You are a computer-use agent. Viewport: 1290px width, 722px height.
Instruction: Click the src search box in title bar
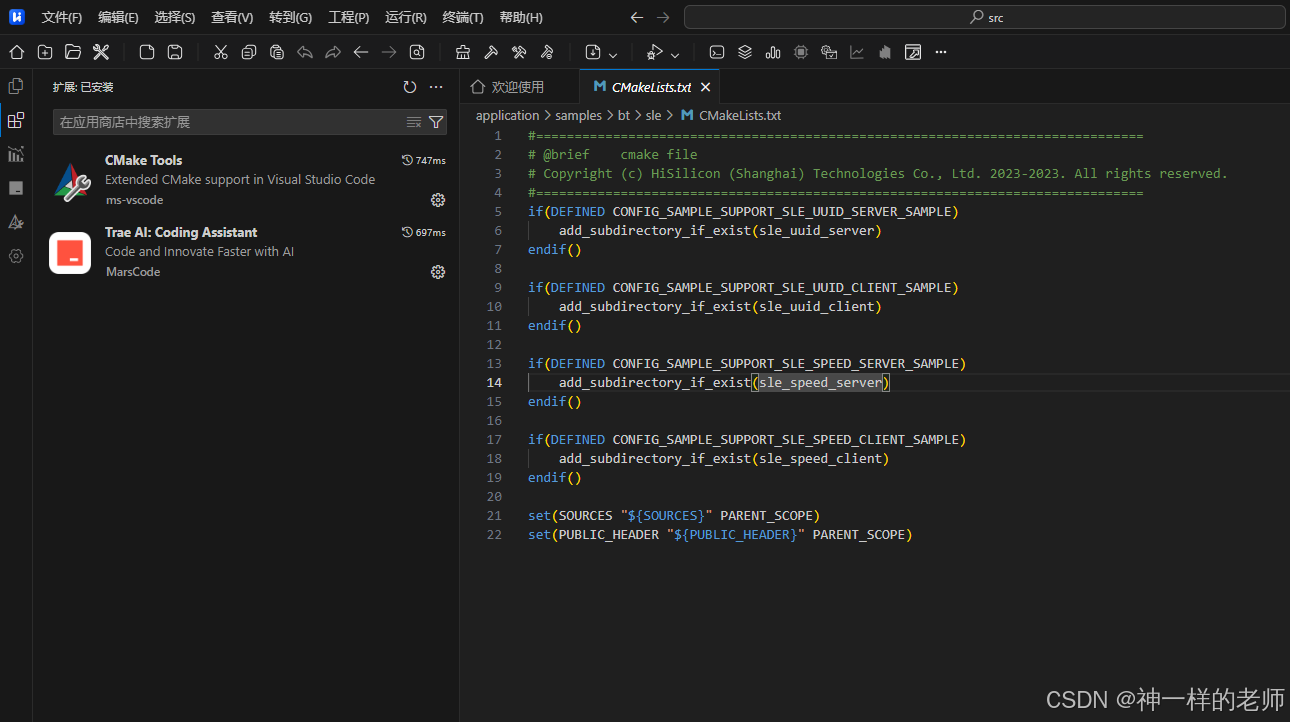click(x=985, y=17)
